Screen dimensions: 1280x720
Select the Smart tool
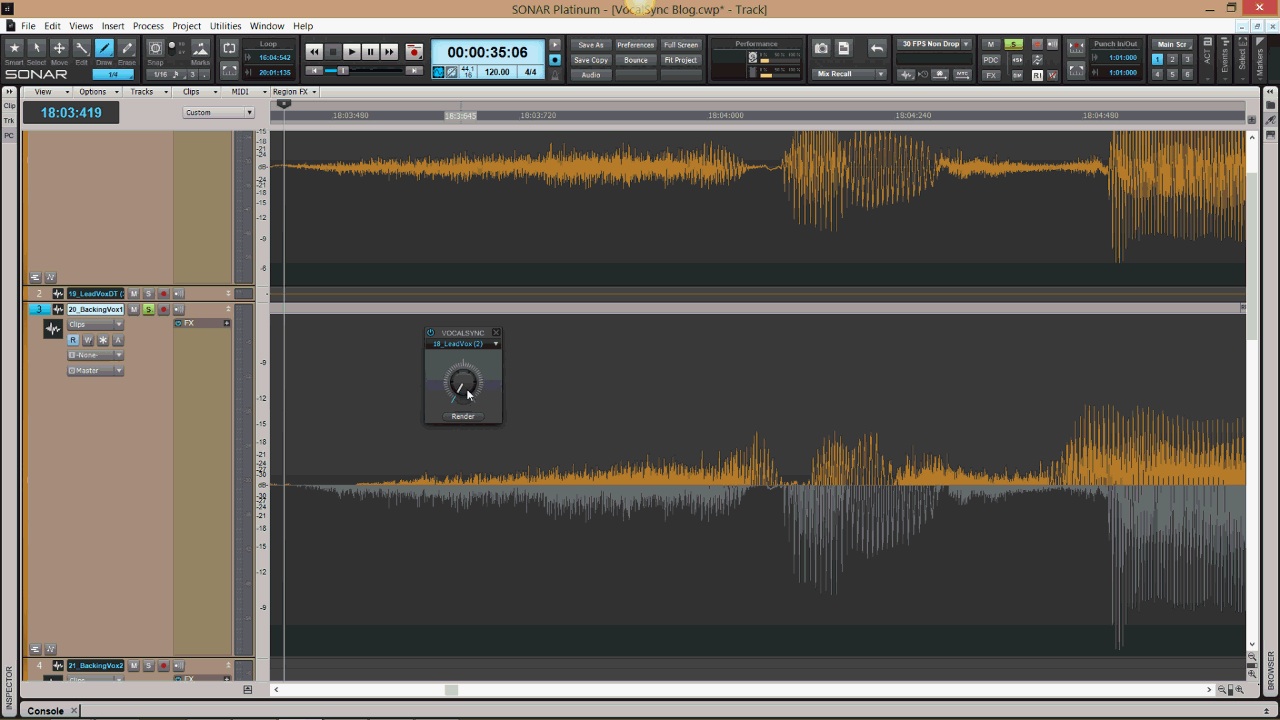(14, 48)
